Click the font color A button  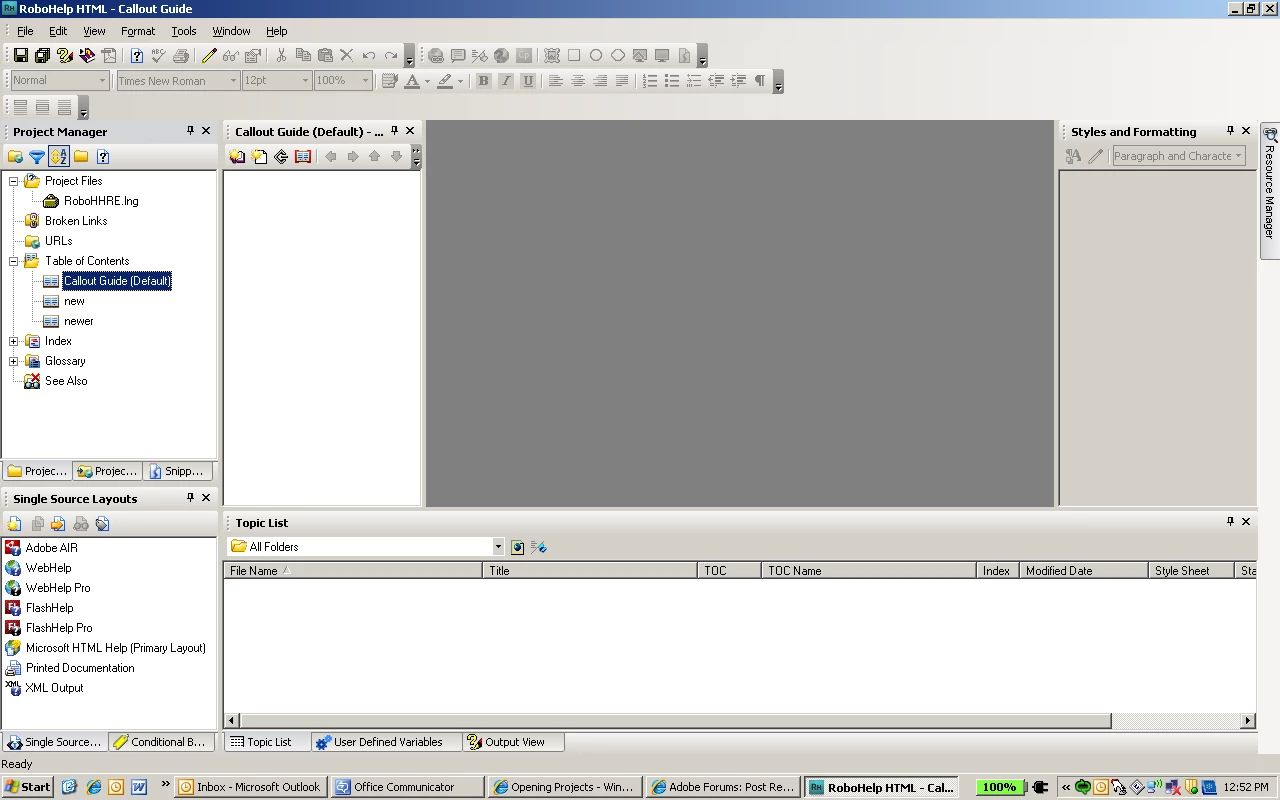411,81
